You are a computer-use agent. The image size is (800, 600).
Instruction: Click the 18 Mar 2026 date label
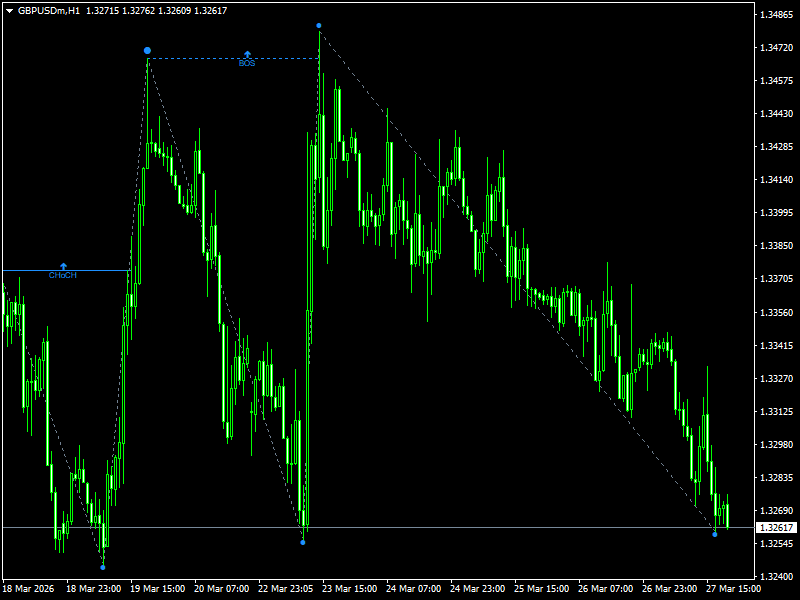(30, 589)
